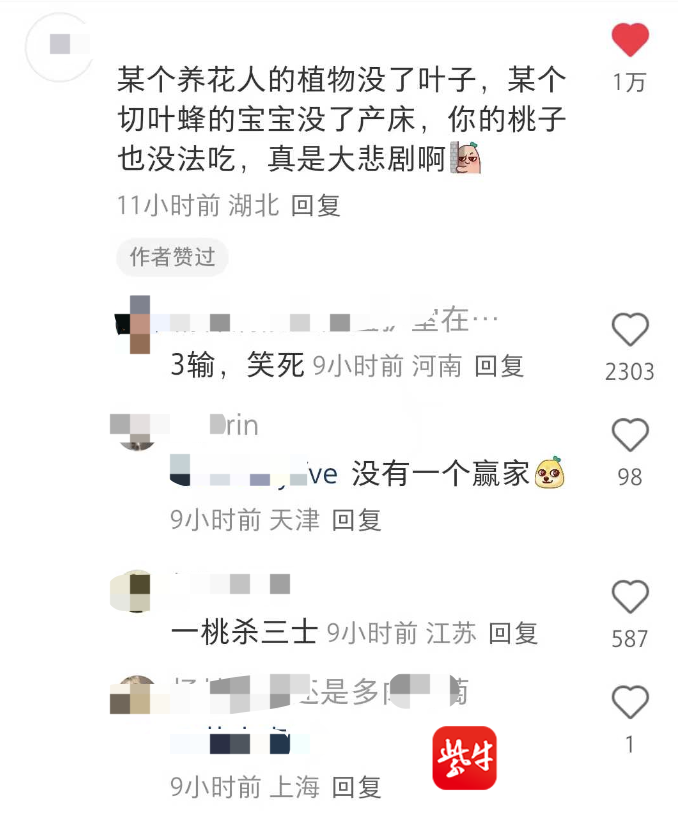Like the 上海 comment with 1 like
Image resolution: width=678 pixels, height=818 pixels.
tap(630, 702)
